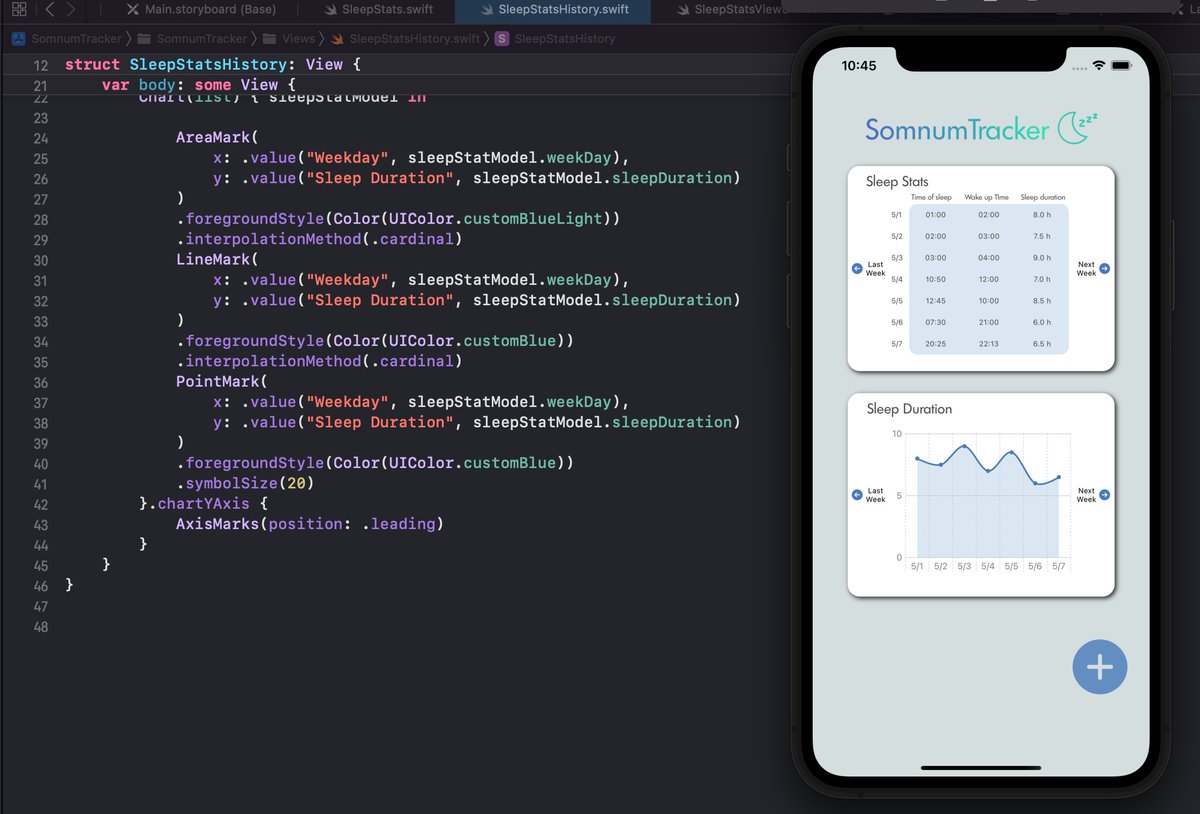Tap the '20:25' time of sleep cell

click(936, 344)
